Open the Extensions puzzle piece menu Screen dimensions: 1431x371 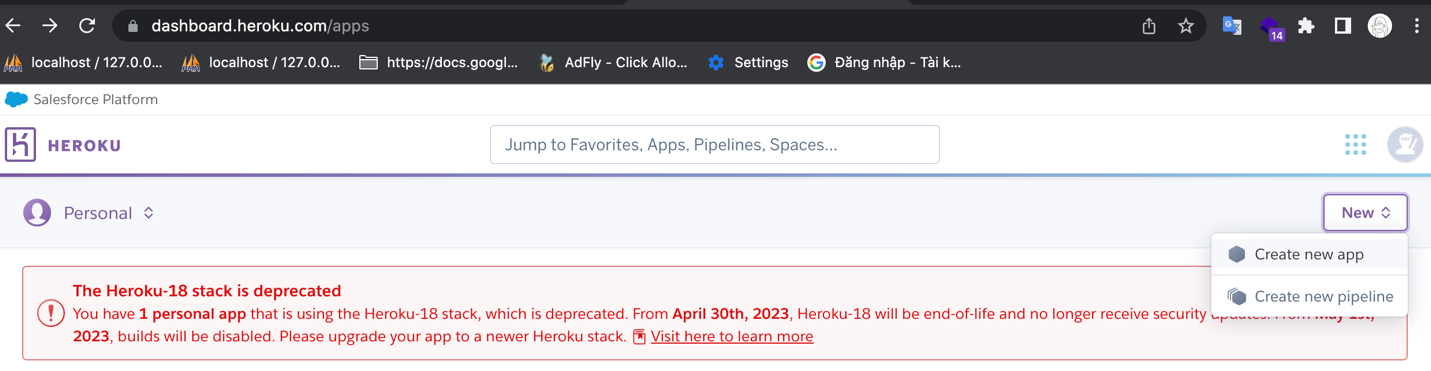pyautogui.click(x=1306, y=26)
